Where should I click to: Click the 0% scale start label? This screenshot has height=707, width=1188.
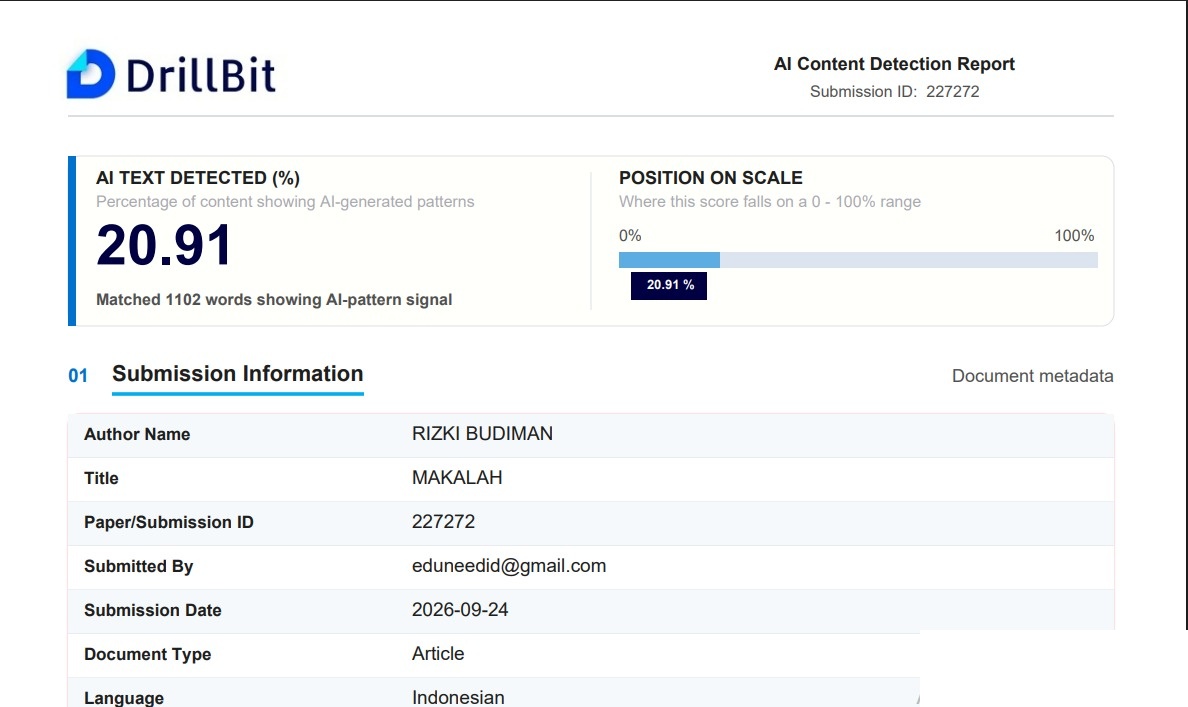click(630, 236)
